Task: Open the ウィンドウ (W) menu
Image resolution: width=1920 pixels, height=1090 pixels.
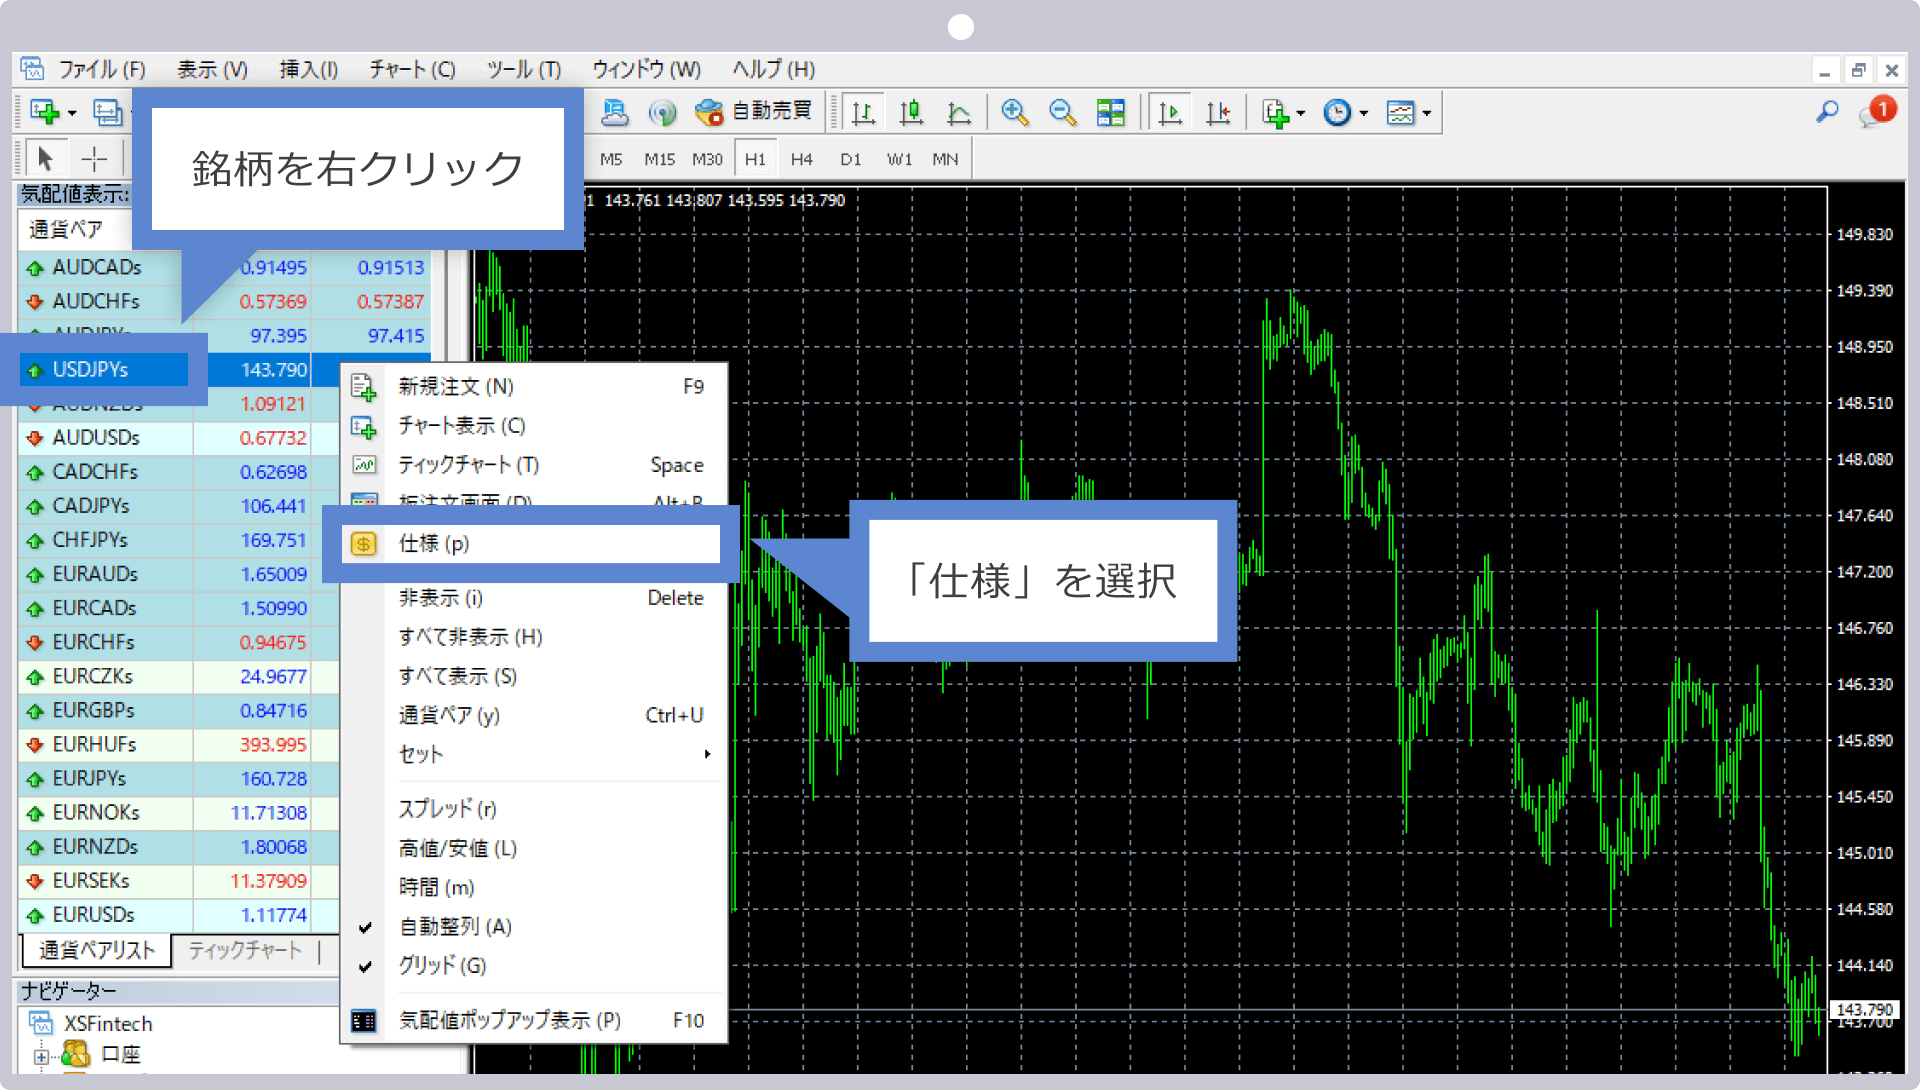Action: [646, 69]
